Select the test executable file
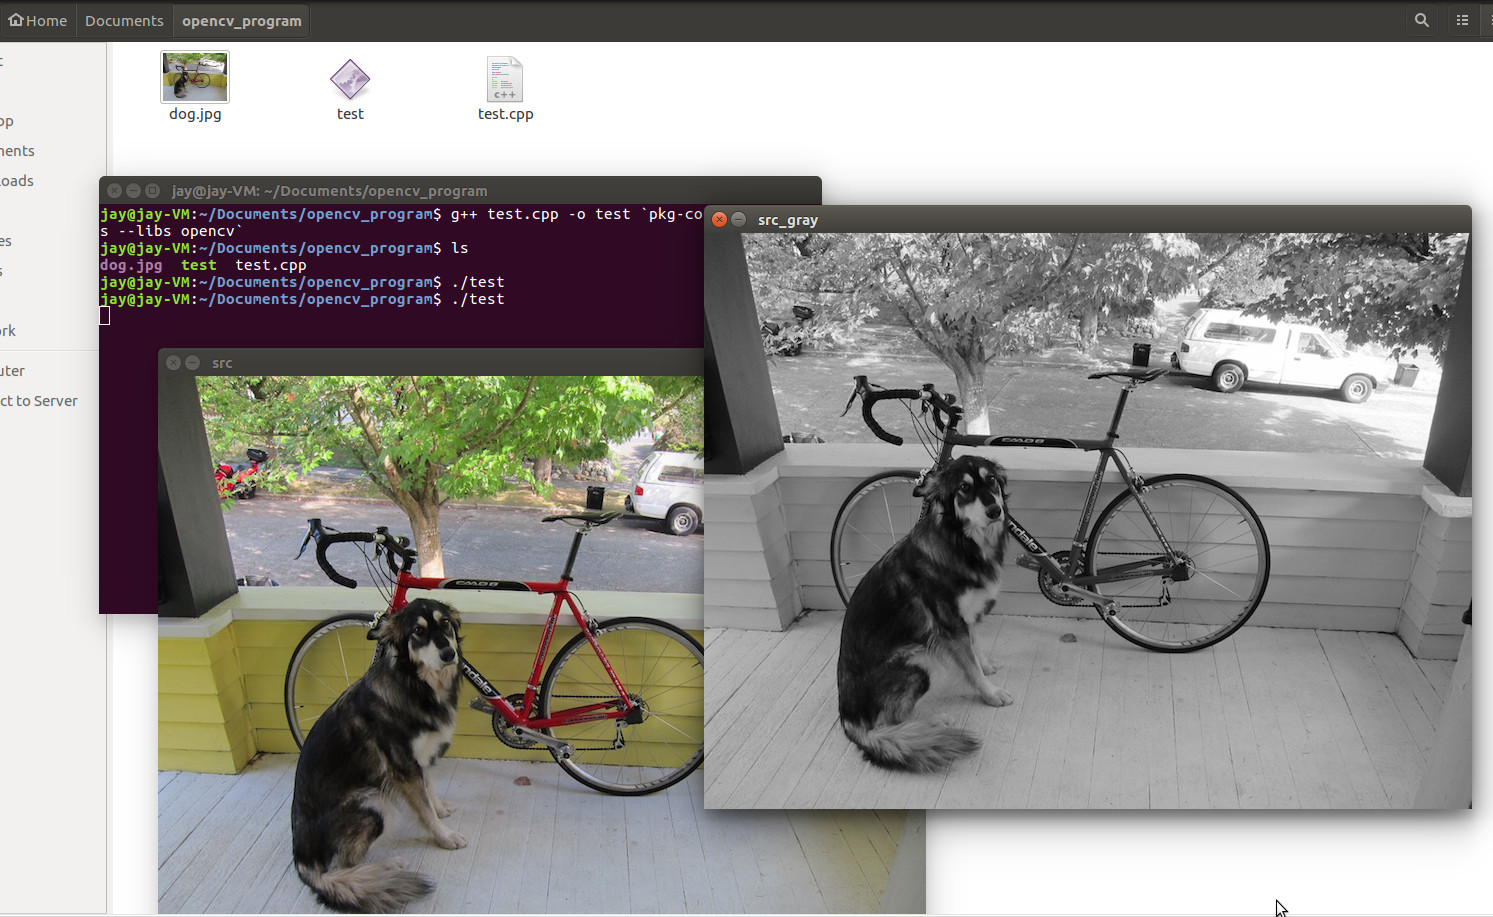Image resolution: width=1493 pixels, height=917 pixels. pyautogui.click(x=350, y=77)
